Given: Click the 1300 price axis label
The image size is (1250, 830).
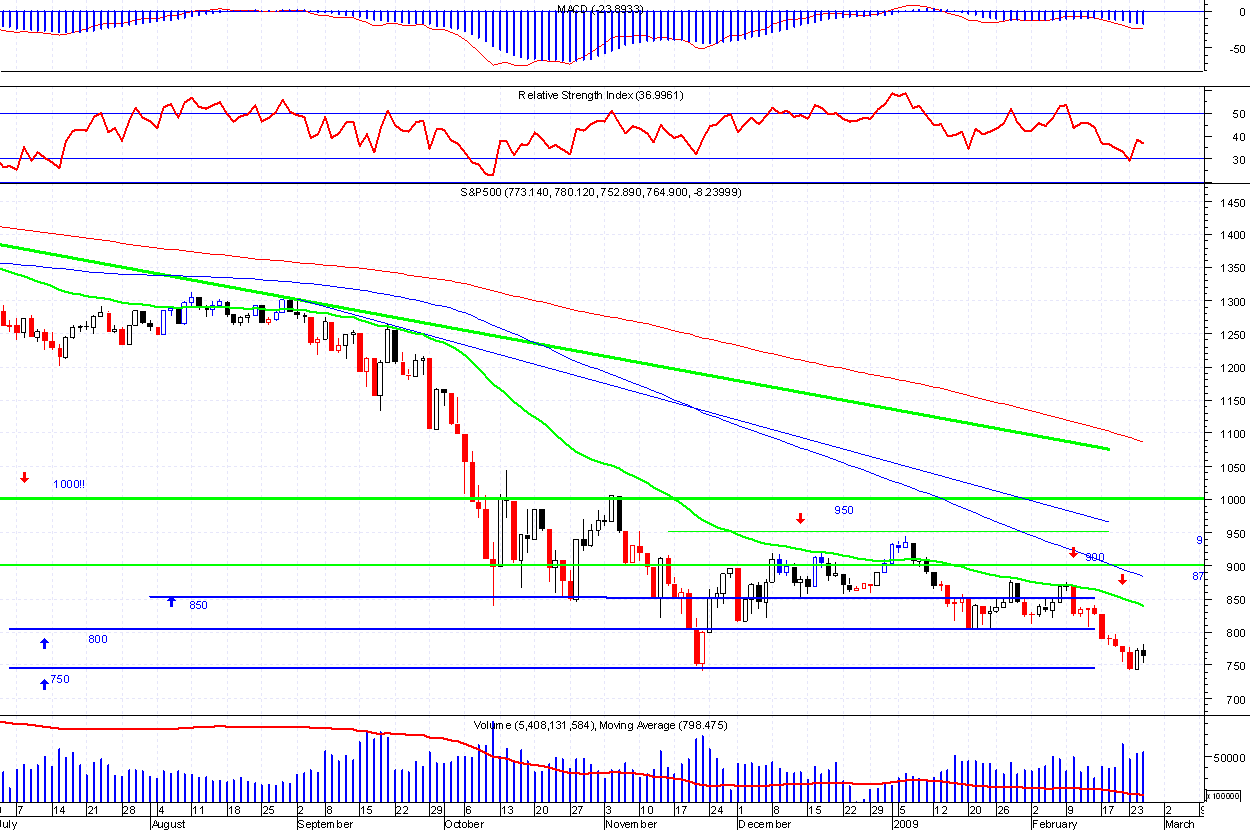Looking at the screenshot, I should tap(1232, 302).
